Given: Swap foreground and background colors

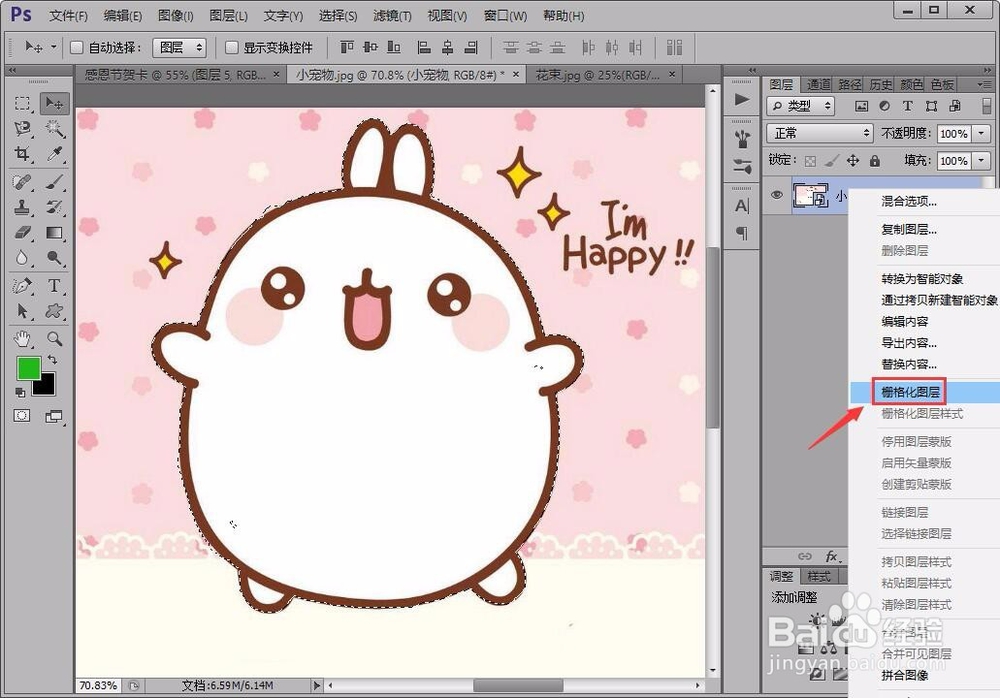Looking at the screenshot, I should (x=53, y=360).
